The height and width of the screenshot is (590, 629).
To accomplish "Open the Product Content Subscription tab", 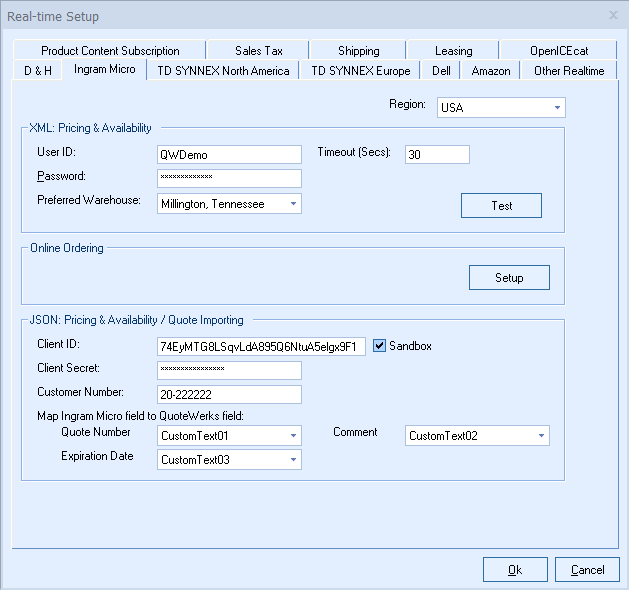I will coord(110,51).
